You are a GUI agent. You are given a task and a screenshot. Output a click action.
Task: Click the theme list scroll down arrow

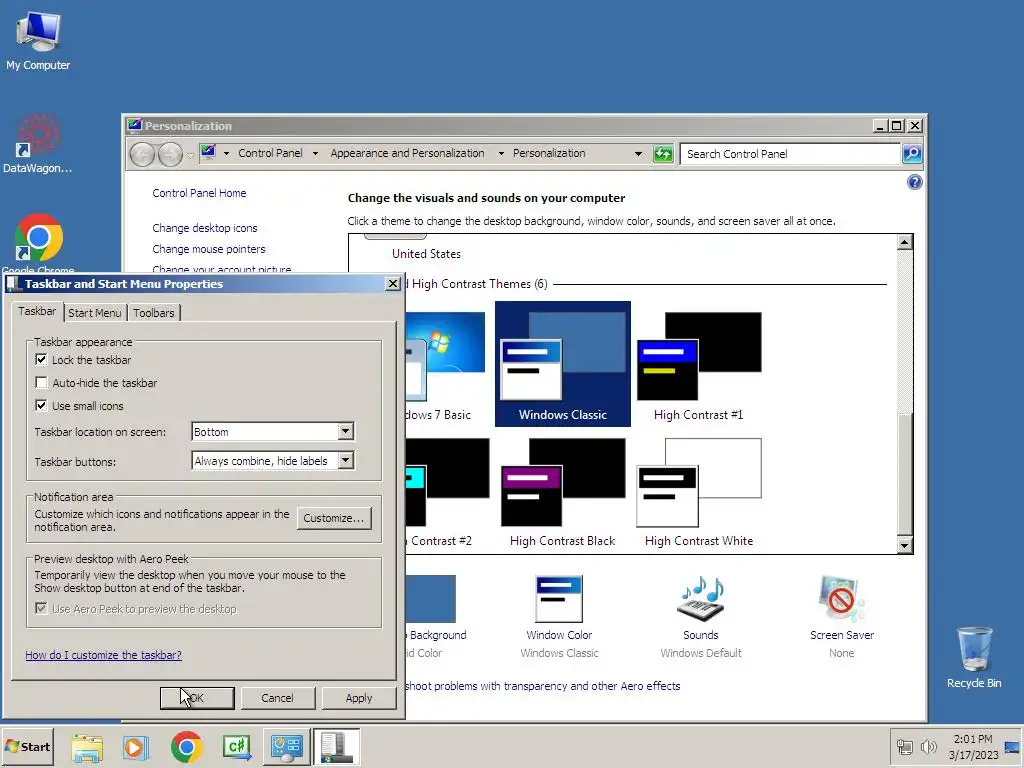click(904, 545)
